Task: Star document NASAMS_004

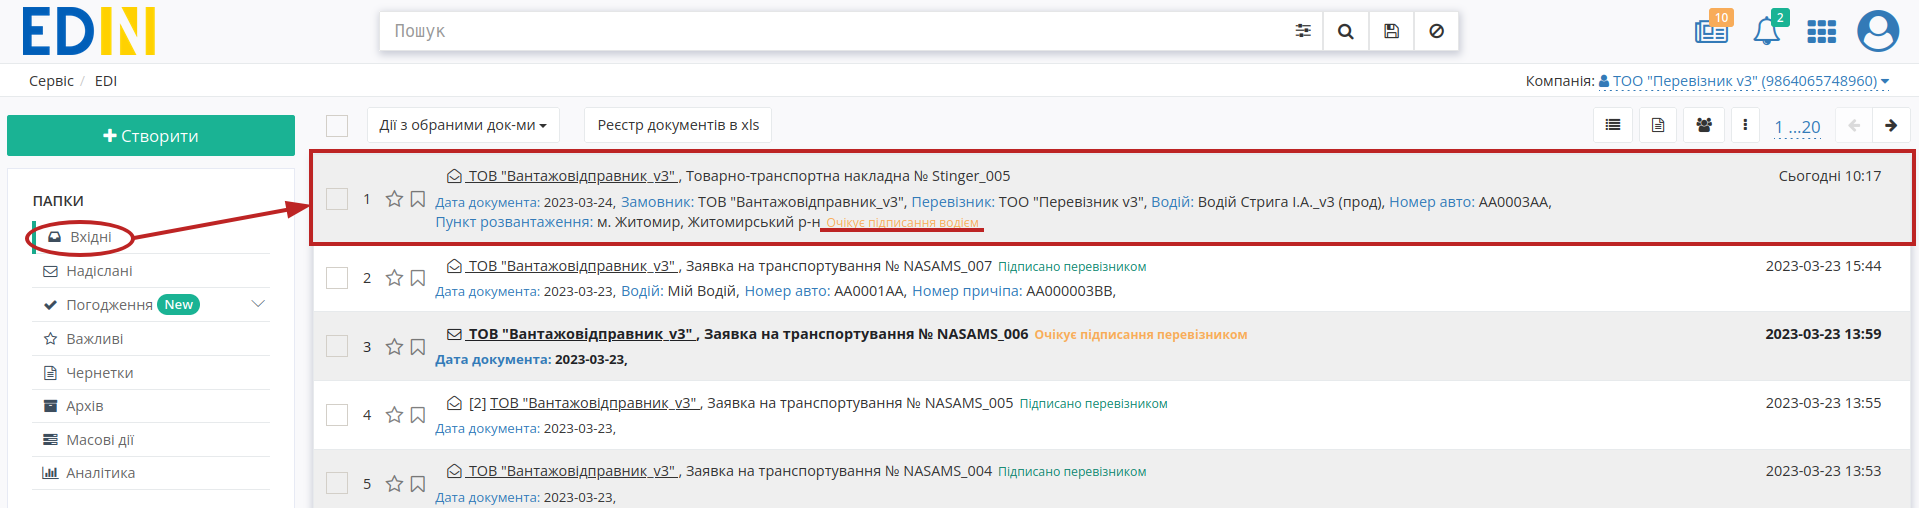Action: click(x=394, y=484)
